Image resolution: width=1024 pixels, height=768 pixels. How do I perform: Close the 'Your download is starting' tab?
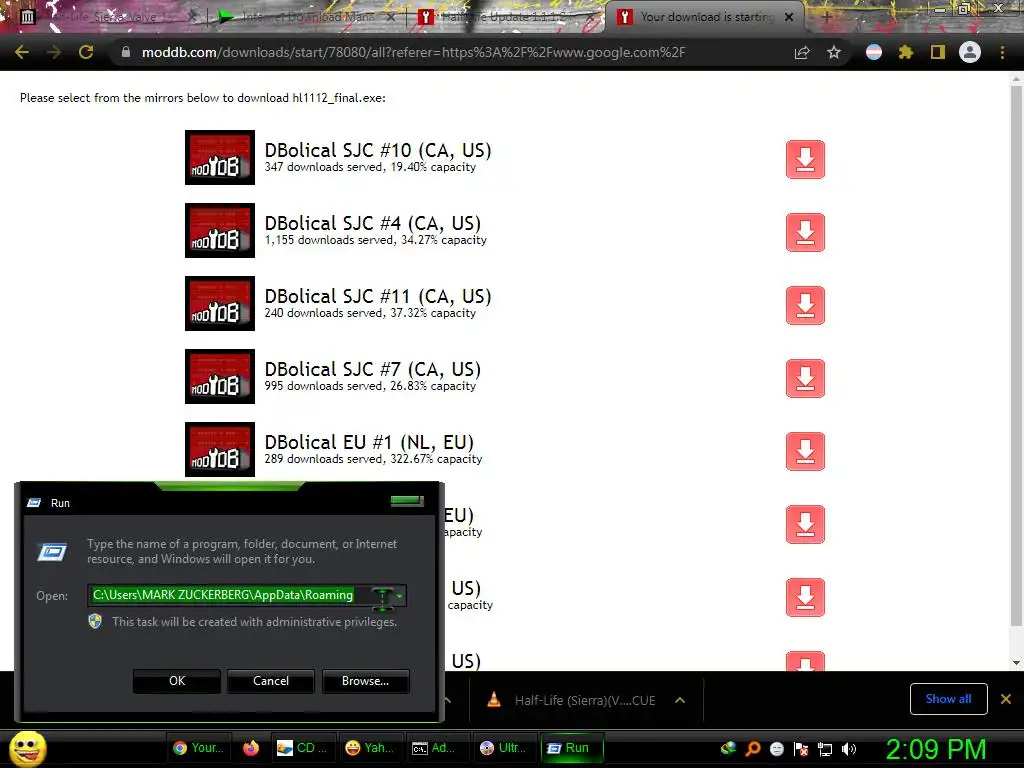[789, 17]
